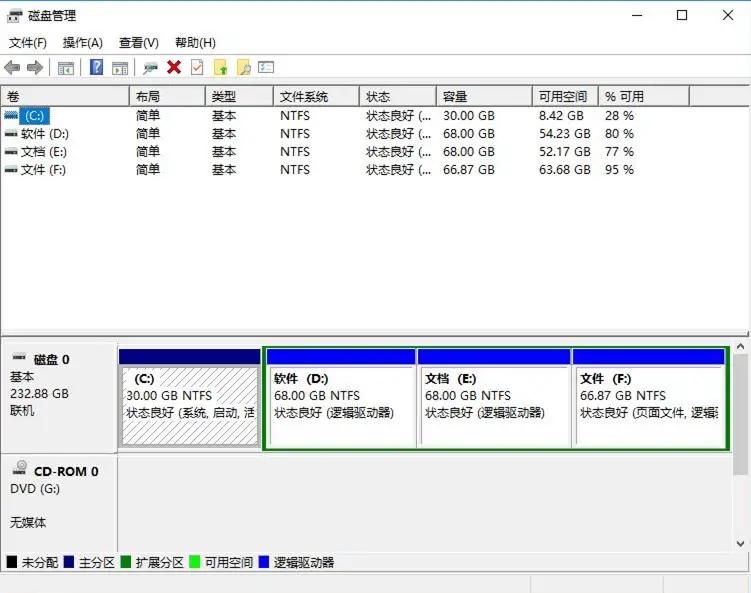The image size is (751, 593).
Task: Sort by the 类型 column header
Action: [239, 96]
